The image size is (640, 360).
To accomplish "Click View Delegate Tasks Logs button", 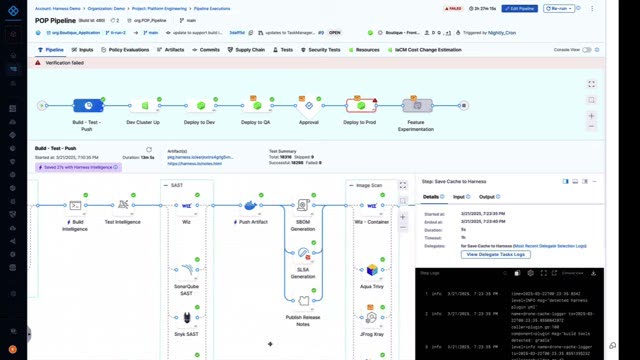I will pos(496,254).
